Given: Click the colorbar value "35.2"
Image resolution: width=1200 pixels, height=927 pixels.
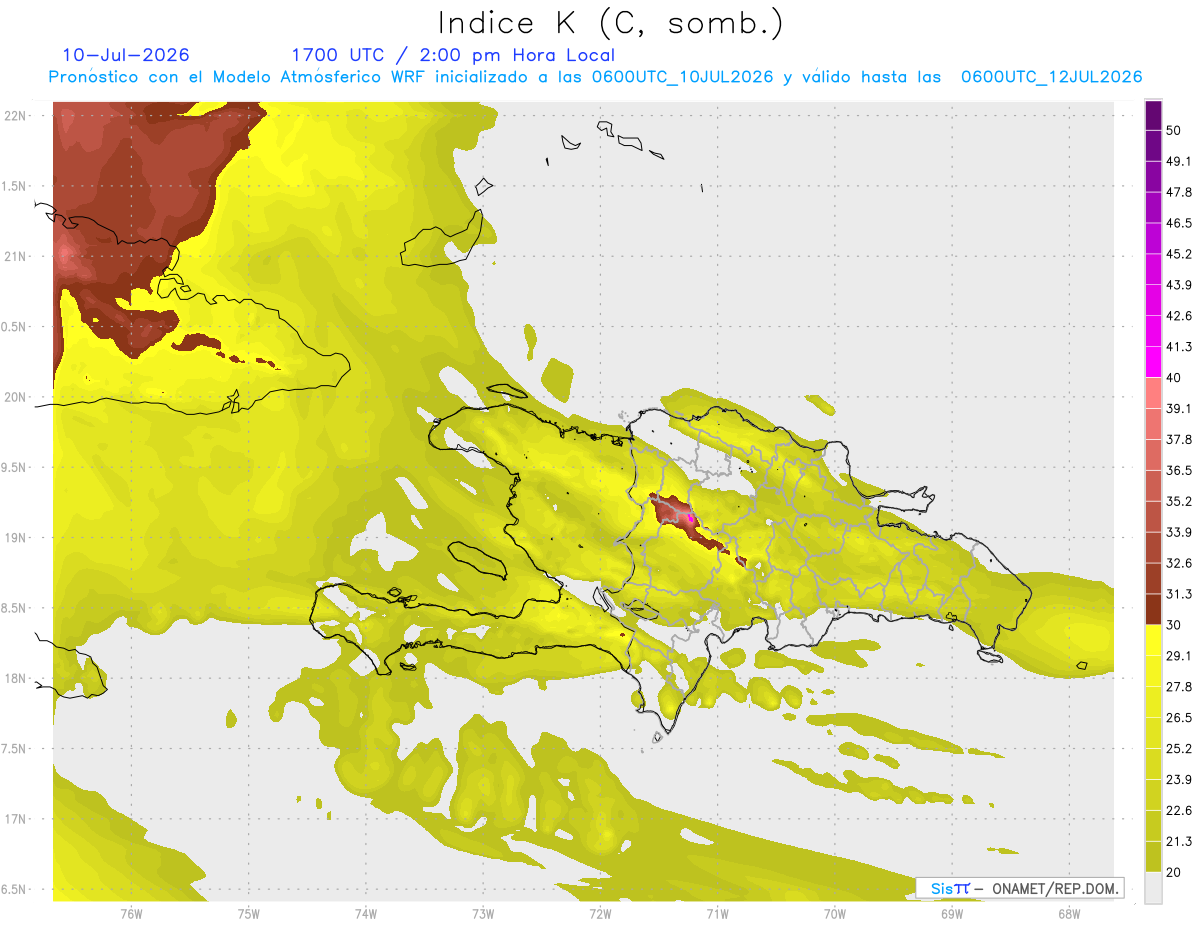Looking at the screenshot, I should click(x=1179, y=501).
